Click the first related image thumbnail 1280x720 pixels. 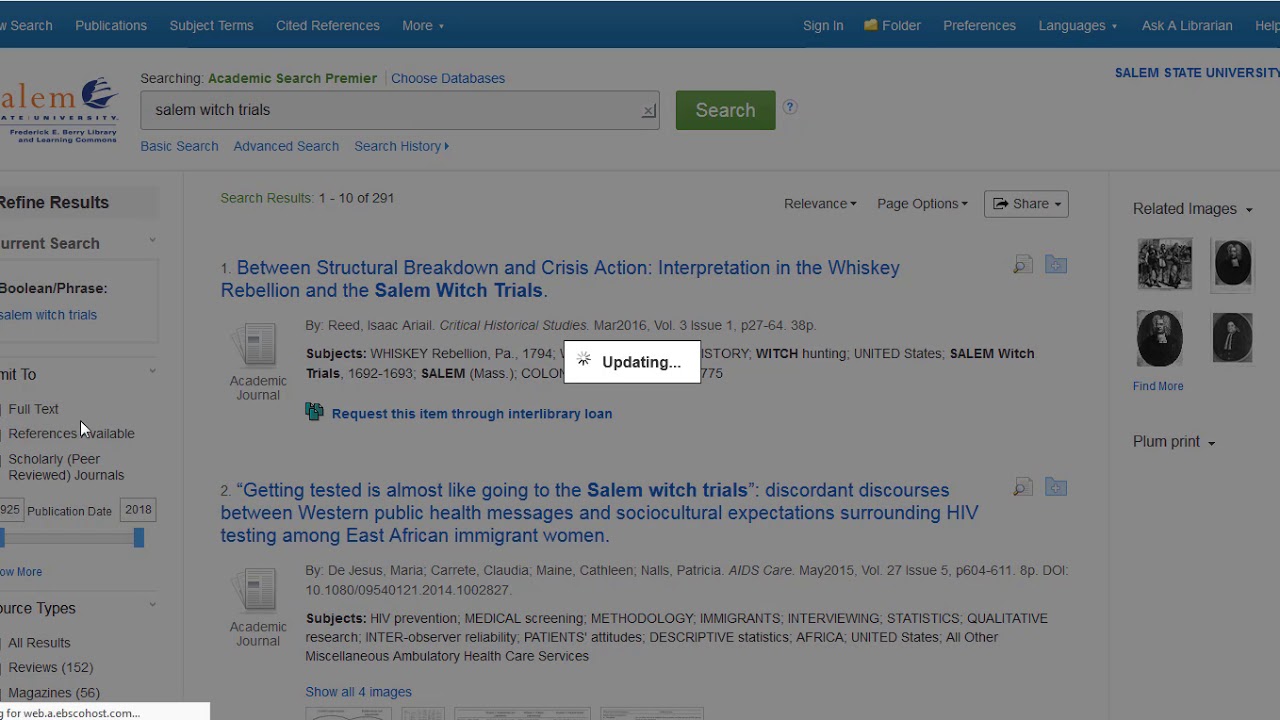(1164, 264)
